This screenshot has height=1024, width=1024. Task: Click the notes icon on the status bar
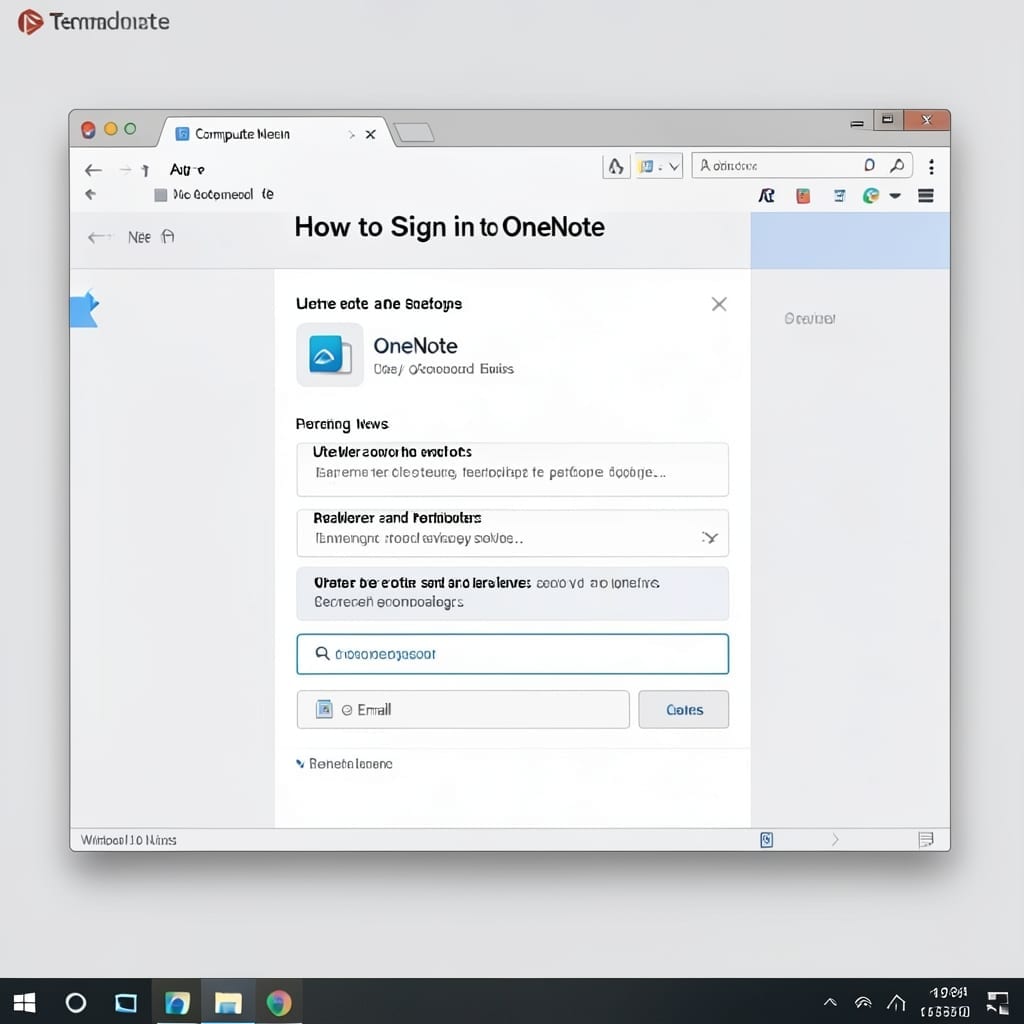925,839
